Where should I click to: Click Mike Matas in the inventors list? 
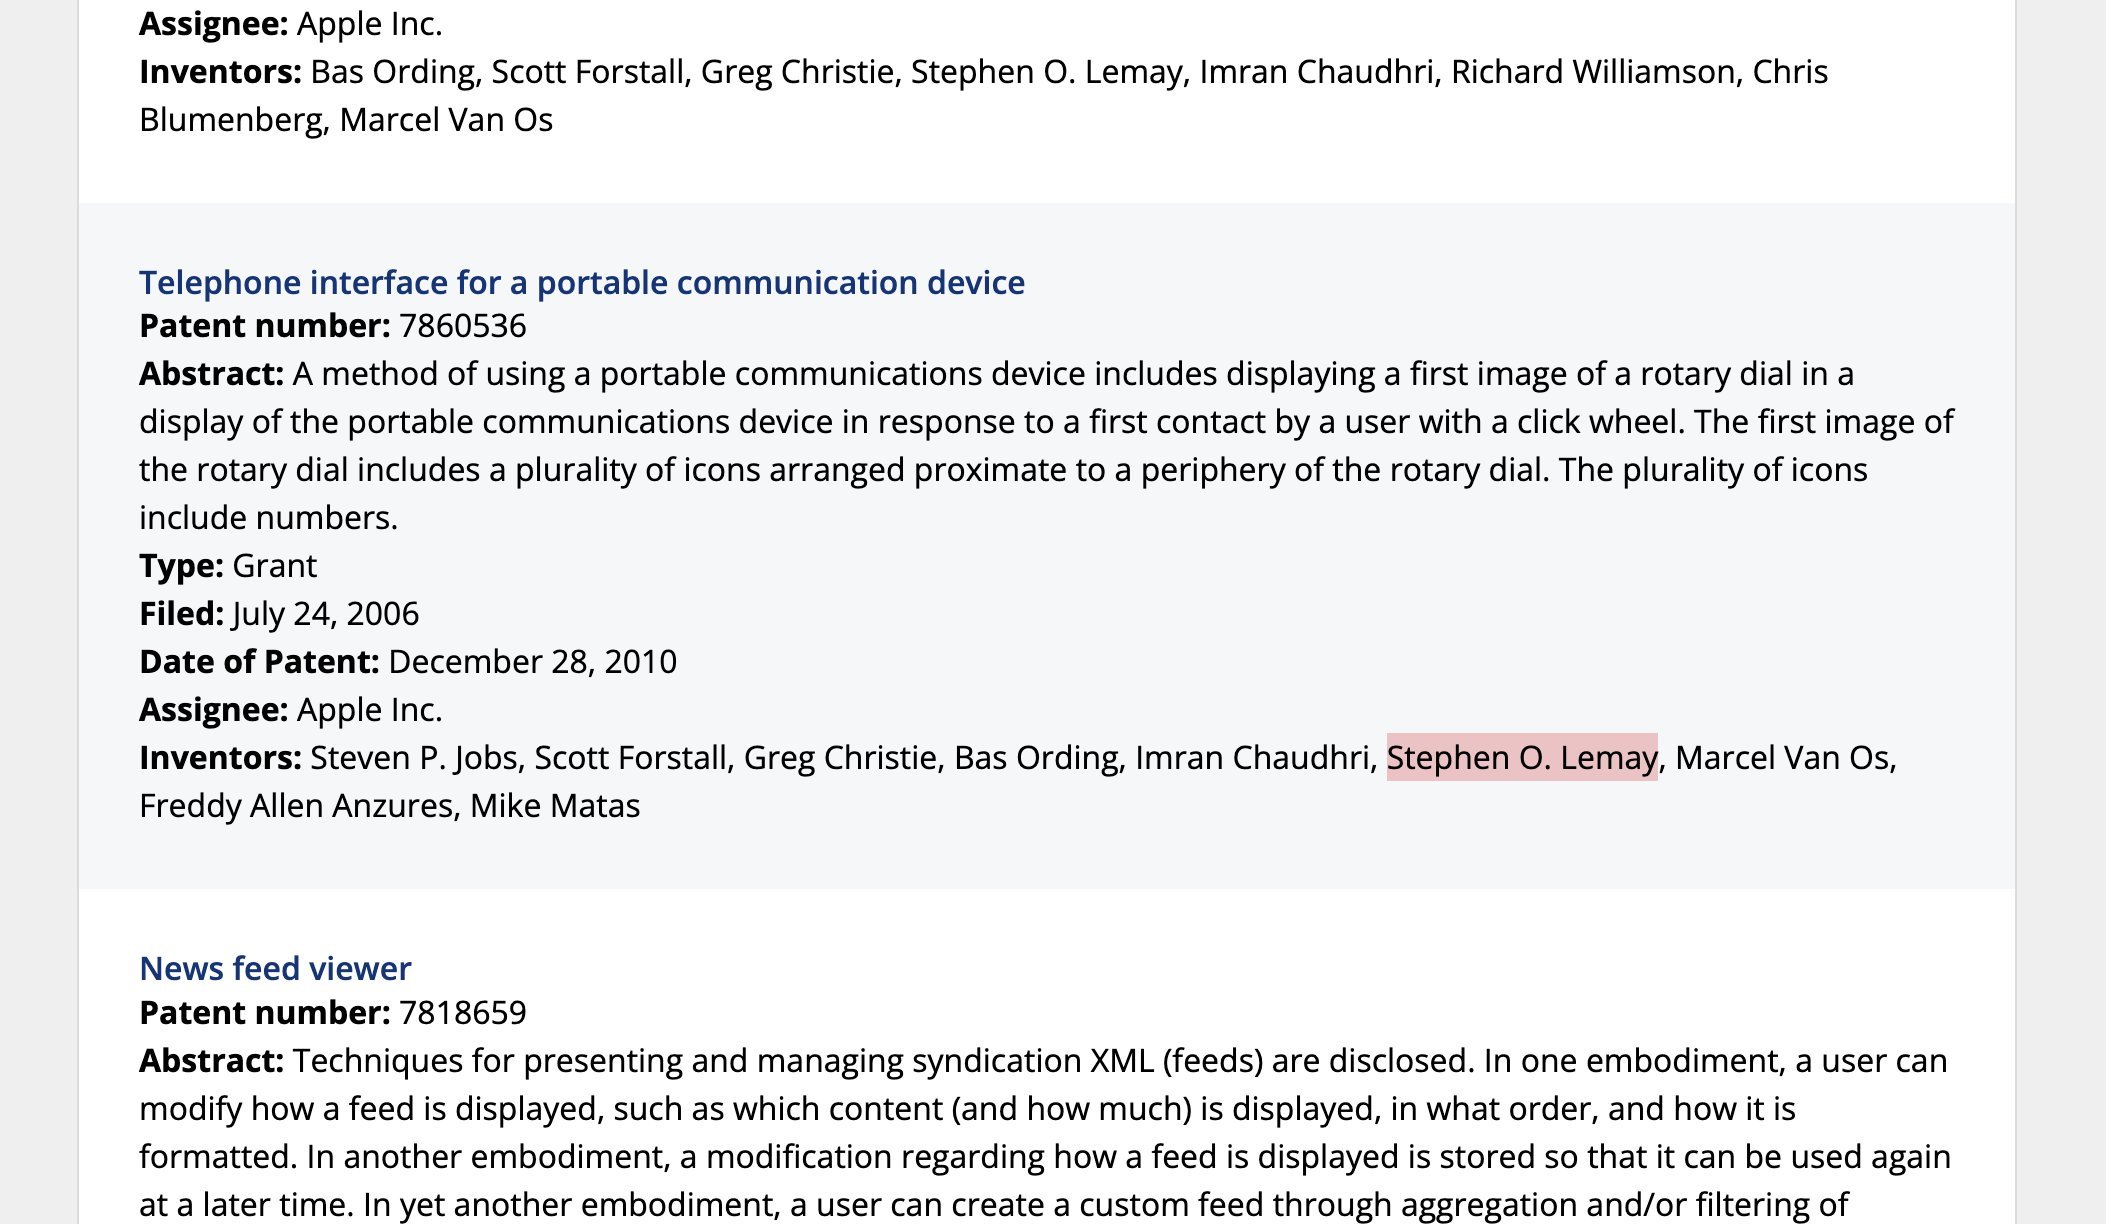pyautogui.click(x=555, y=806)
